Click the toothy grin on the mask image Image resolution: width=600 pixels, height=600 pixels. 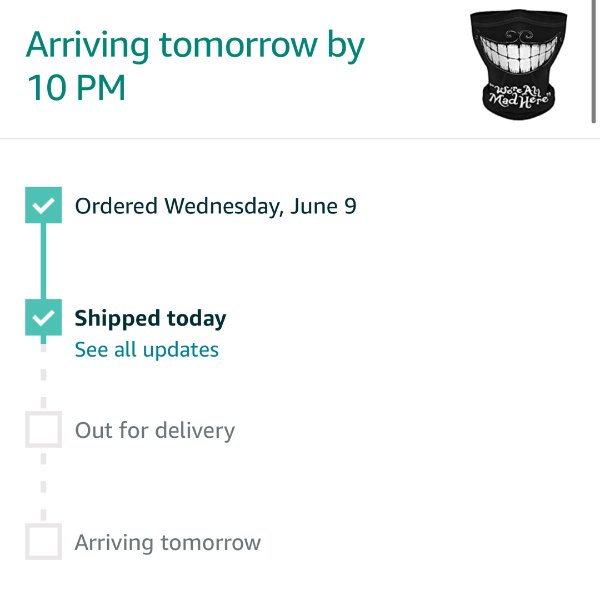517,55
